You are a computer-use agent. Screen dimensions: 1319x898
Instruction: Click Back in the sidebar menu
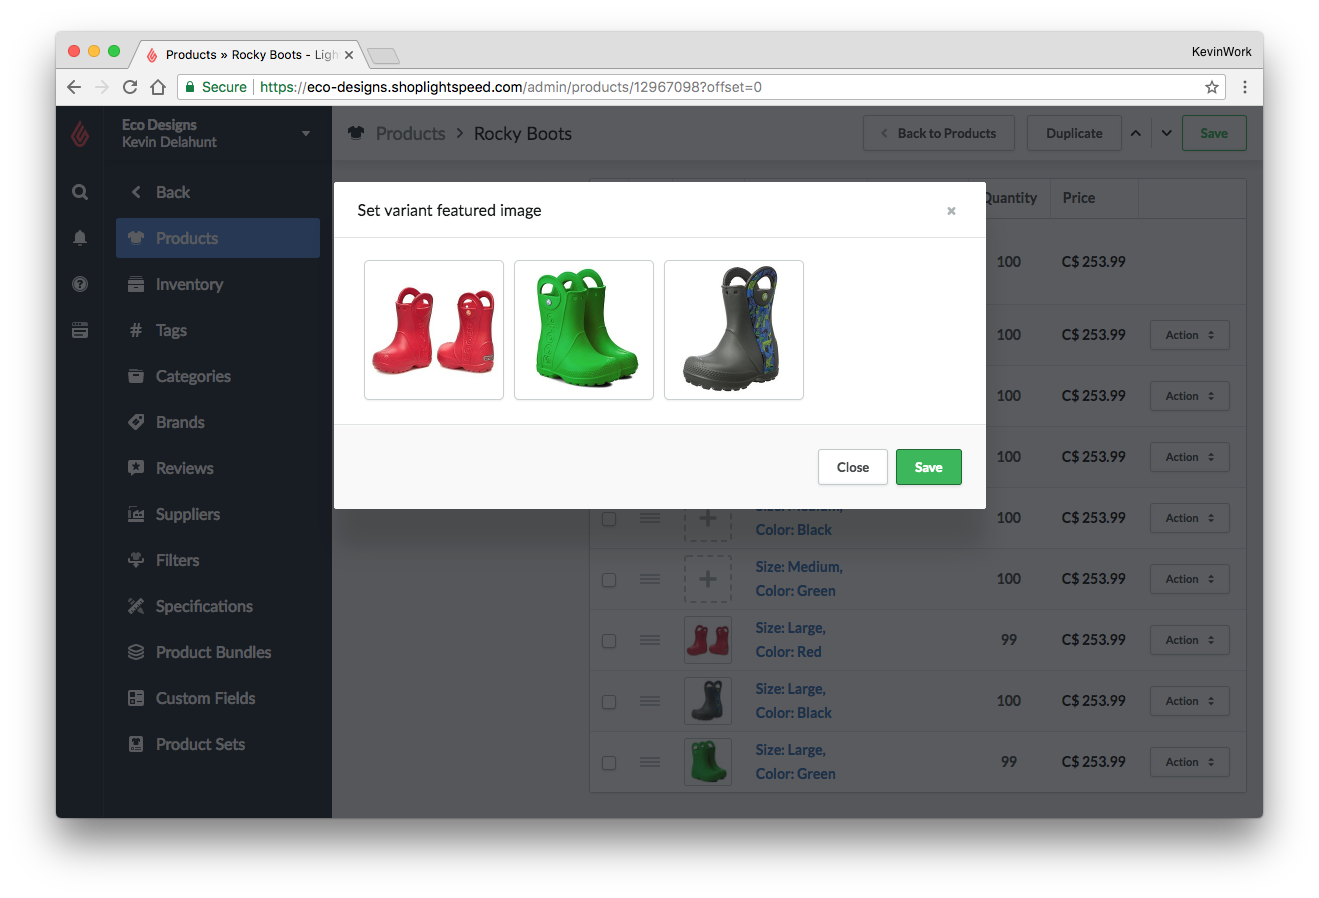[218, 192]
